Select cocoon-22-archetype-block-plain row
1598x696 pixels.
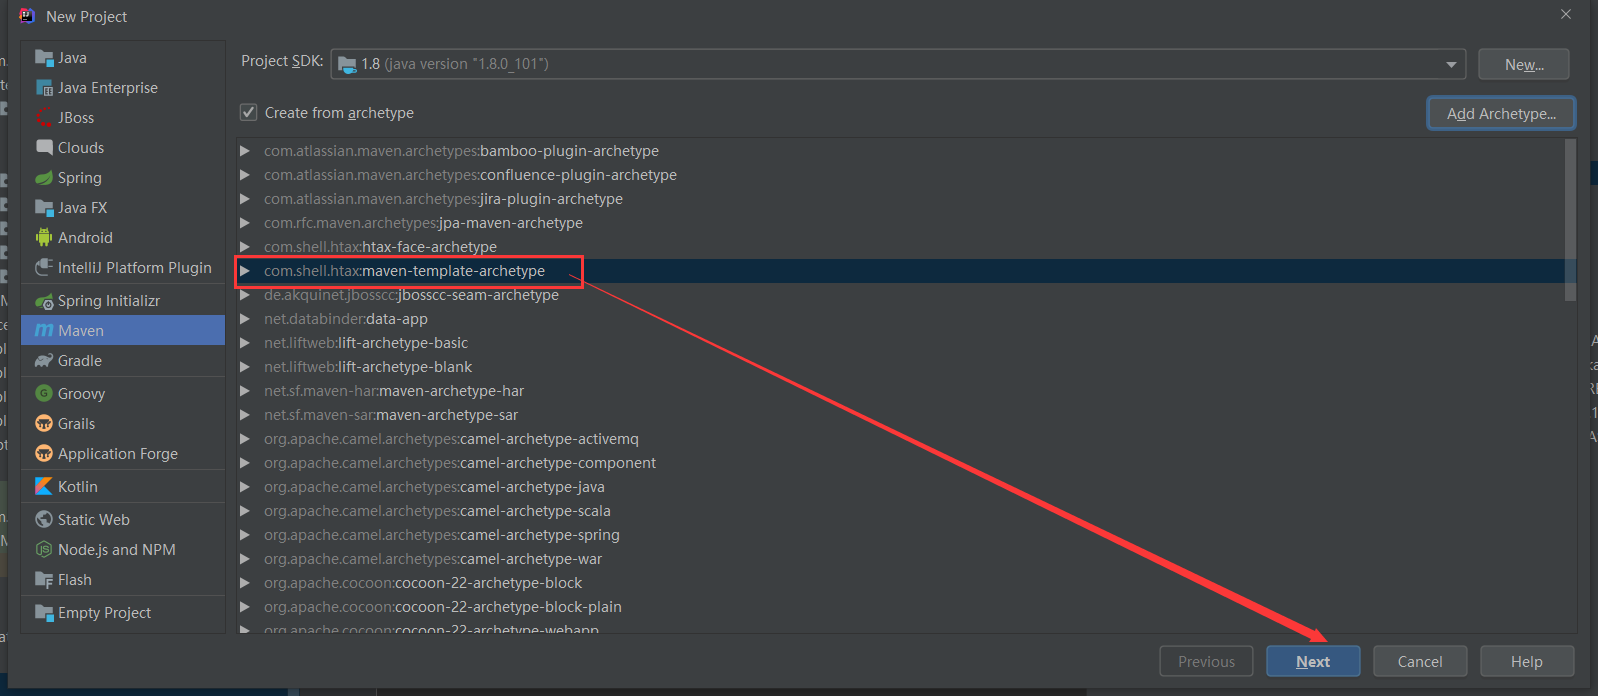point(900,607)
